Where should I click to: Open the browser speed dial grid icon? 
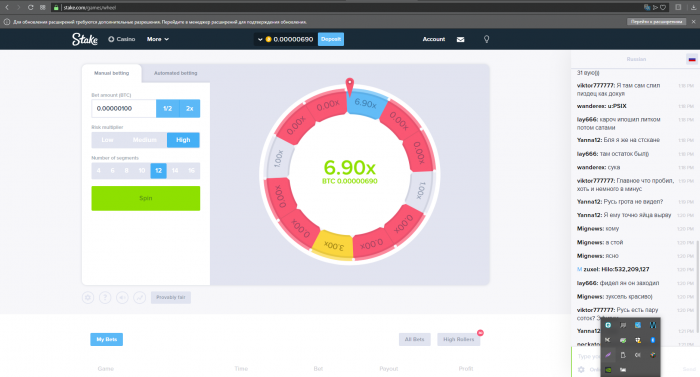coord(42,7)
